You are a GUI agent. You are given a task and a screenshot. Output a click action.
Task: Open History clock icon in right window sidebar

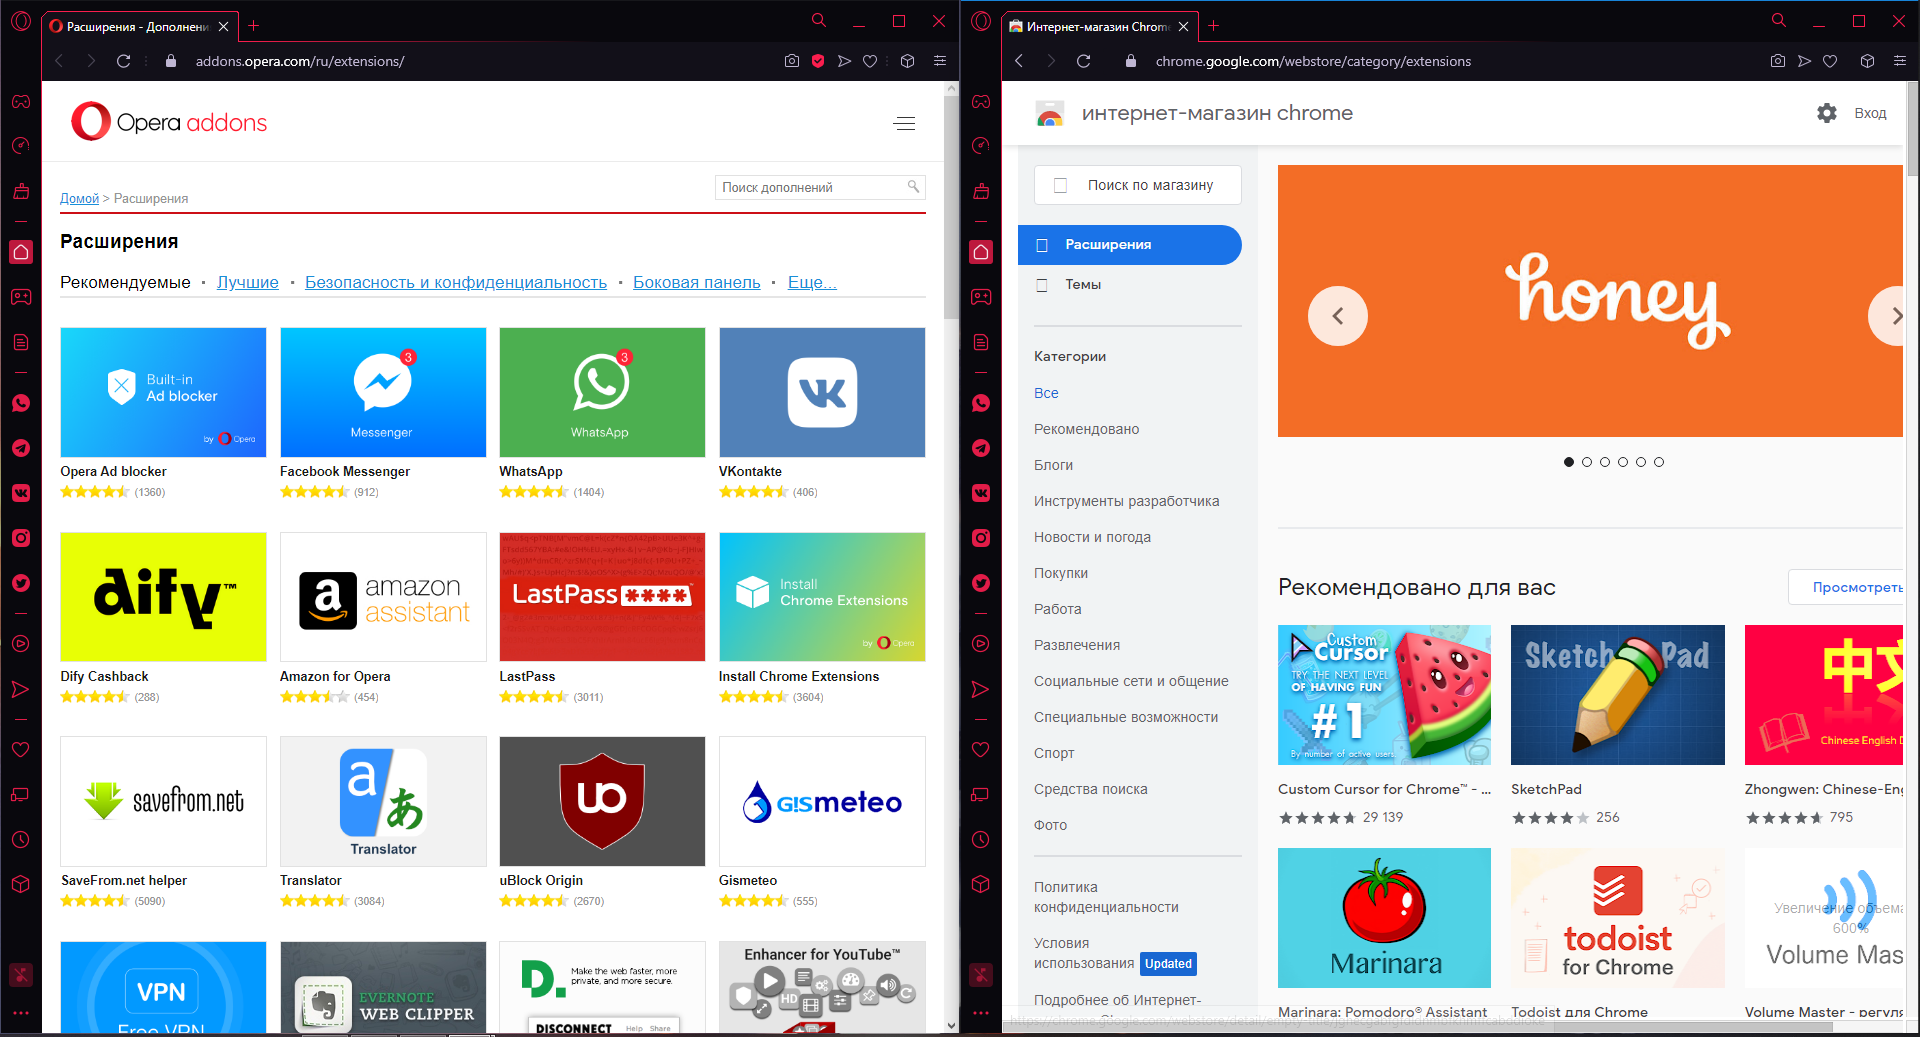tap(981, 840)
